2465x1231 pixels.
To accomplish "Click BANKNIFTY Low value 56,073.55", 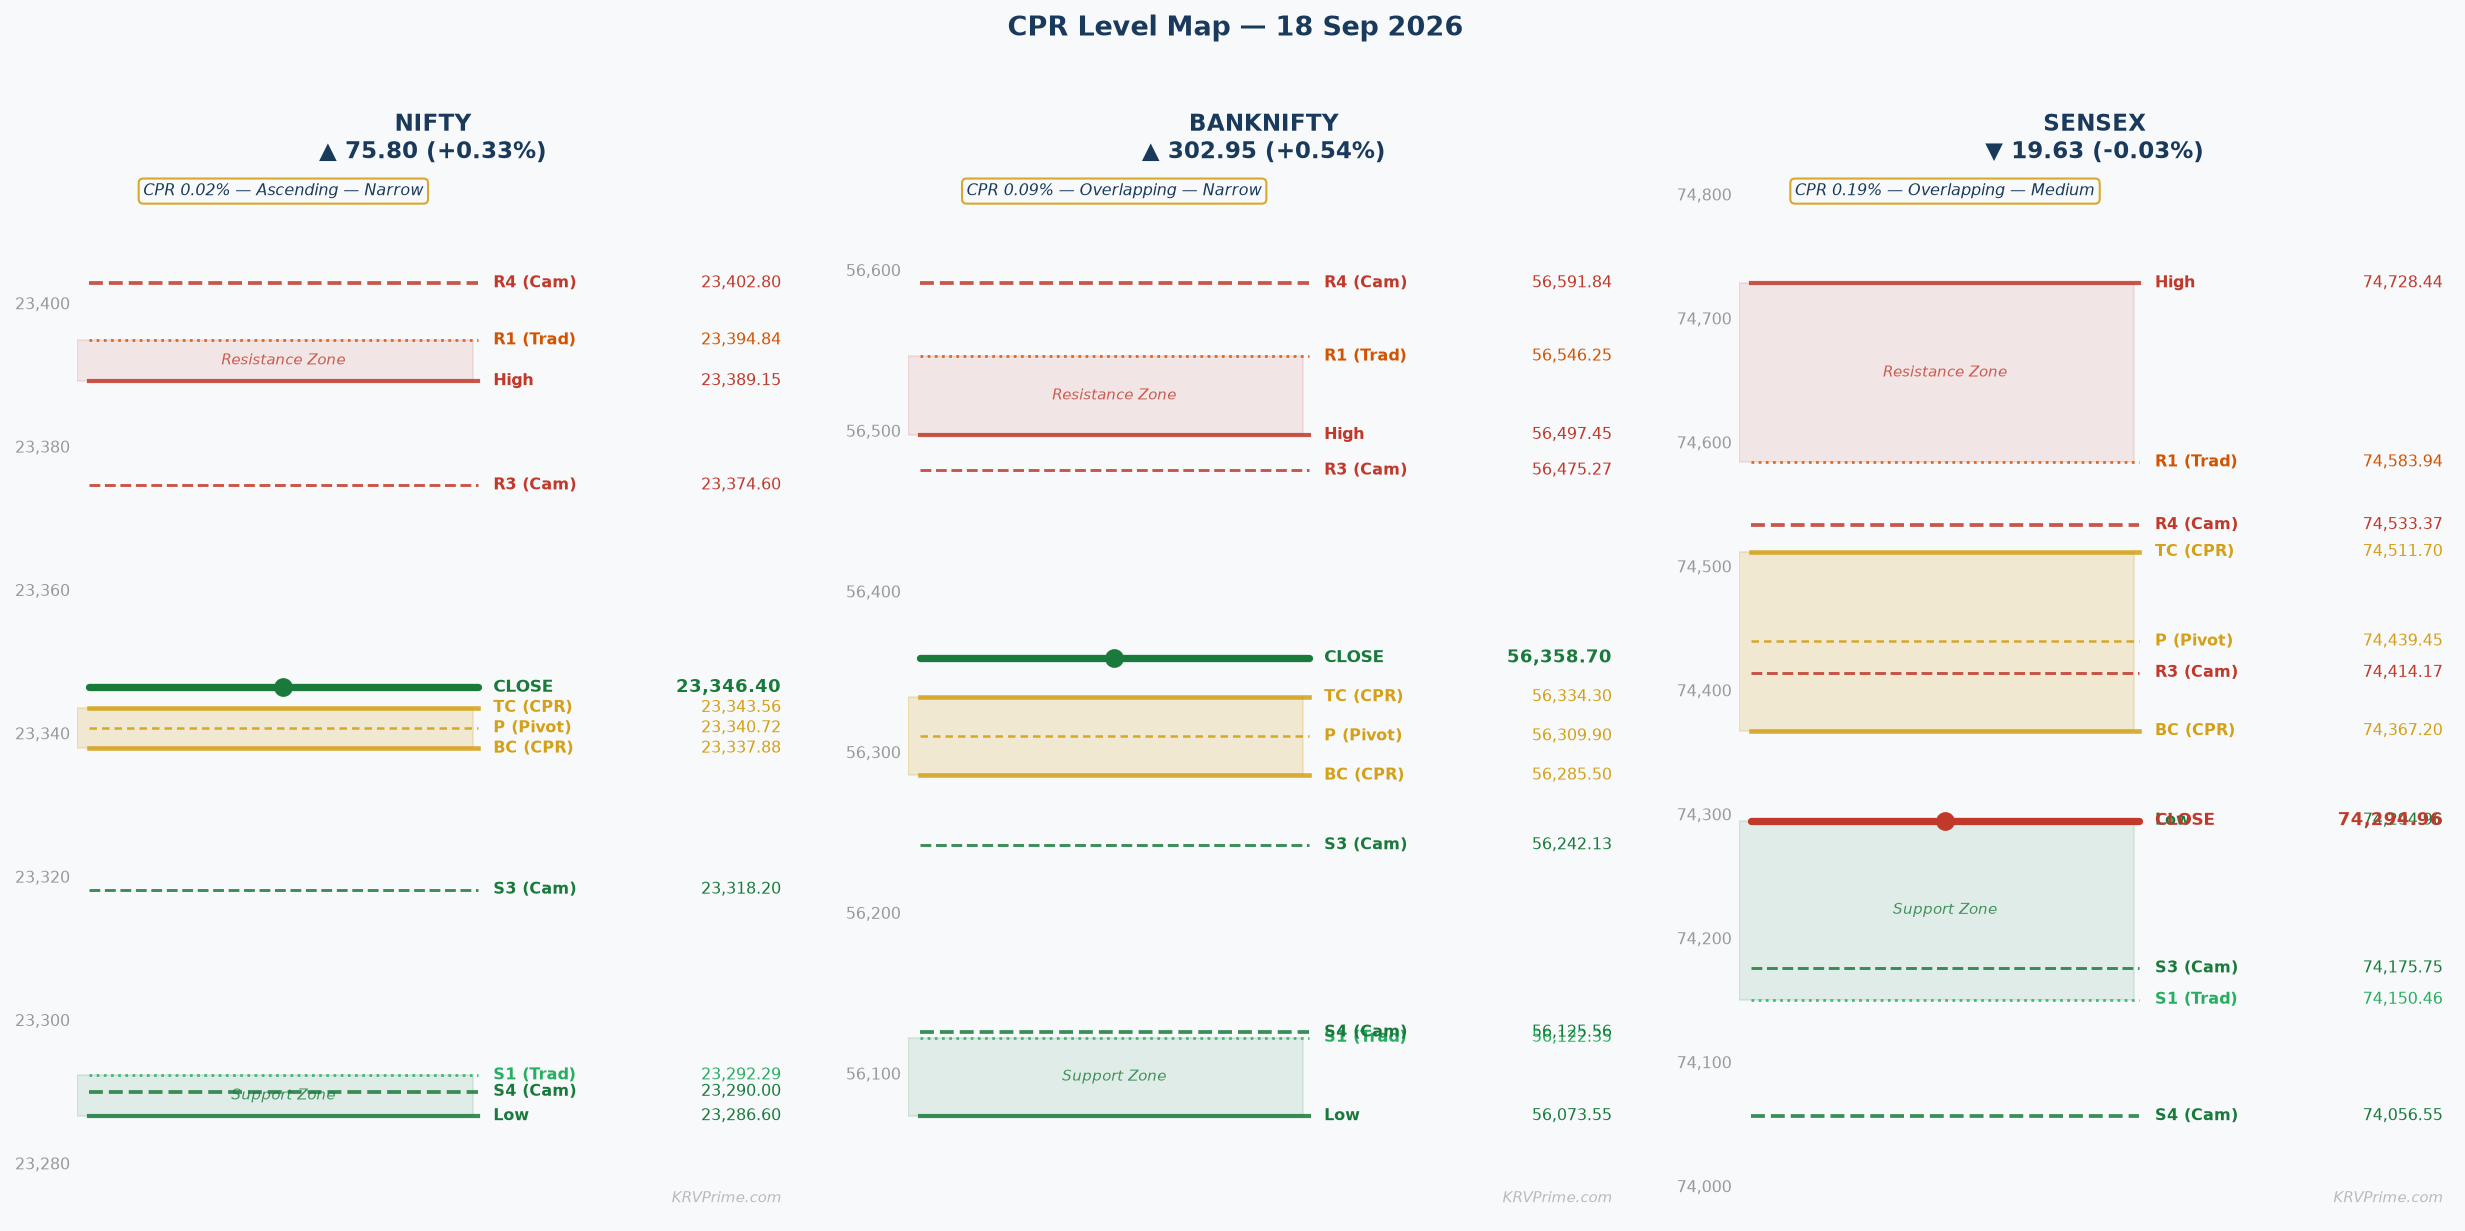I will coord(1572,1116).
